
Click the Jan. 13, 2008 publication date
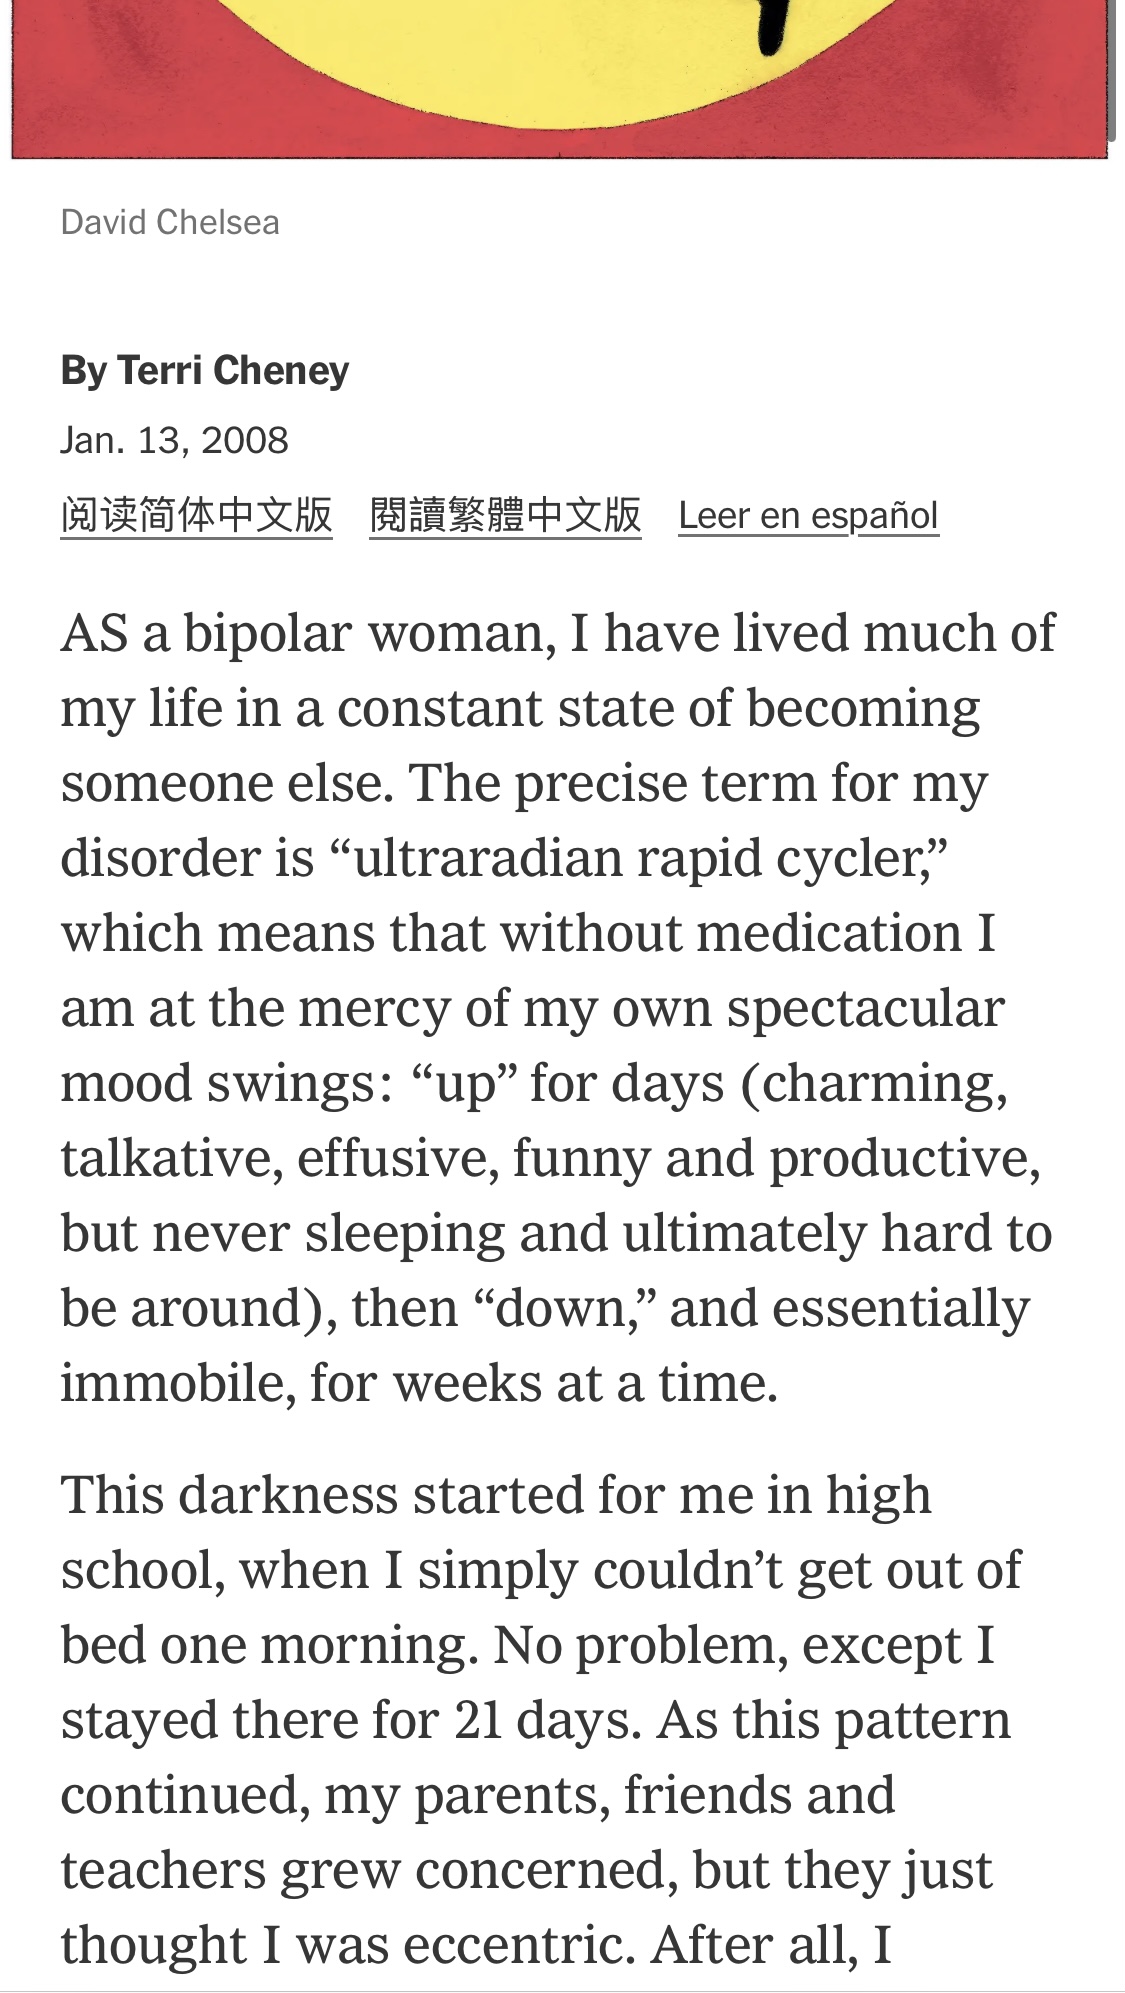click(174, 440)
